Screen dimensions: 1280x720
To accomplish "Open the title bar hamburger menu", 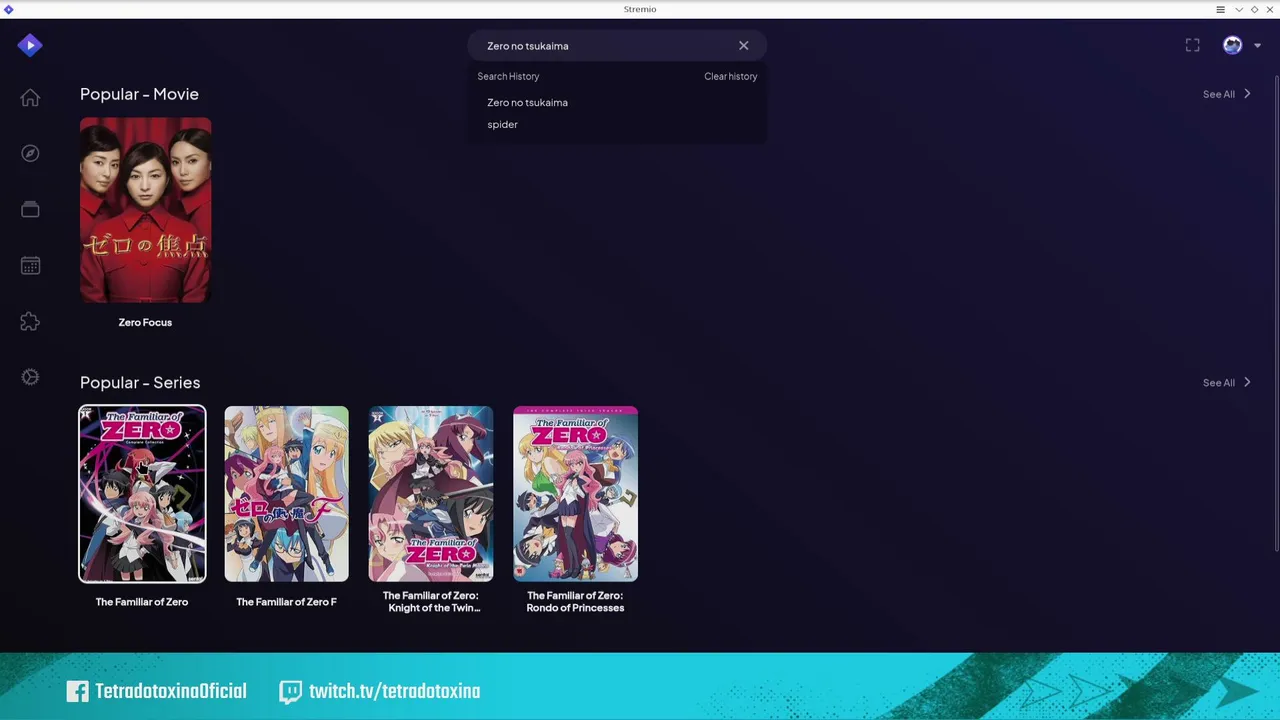I will 1220,9.
